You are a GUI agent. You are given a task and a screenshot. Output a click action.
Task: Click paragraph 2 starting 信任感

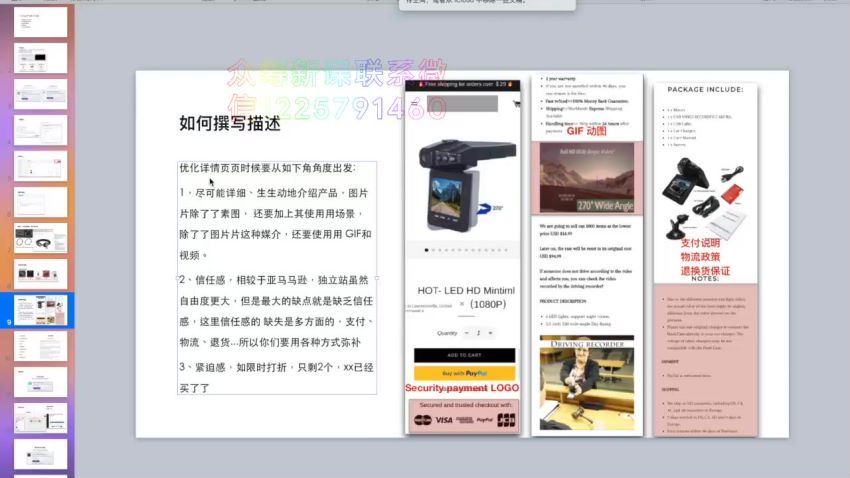[x=276, y=311]
